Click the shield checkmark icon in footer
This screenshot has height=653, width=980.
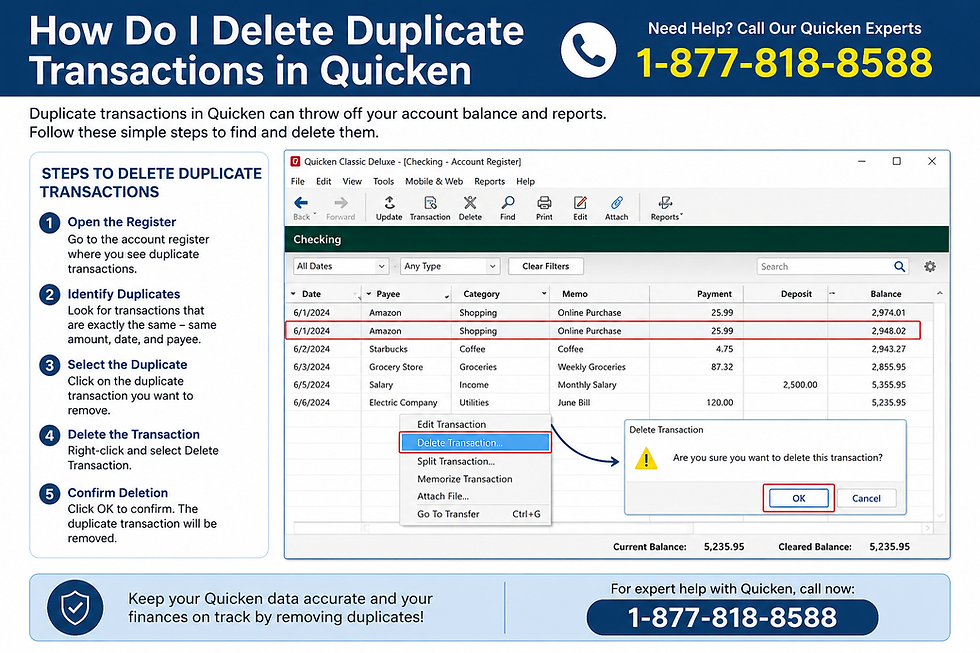(x=76, y=607)
